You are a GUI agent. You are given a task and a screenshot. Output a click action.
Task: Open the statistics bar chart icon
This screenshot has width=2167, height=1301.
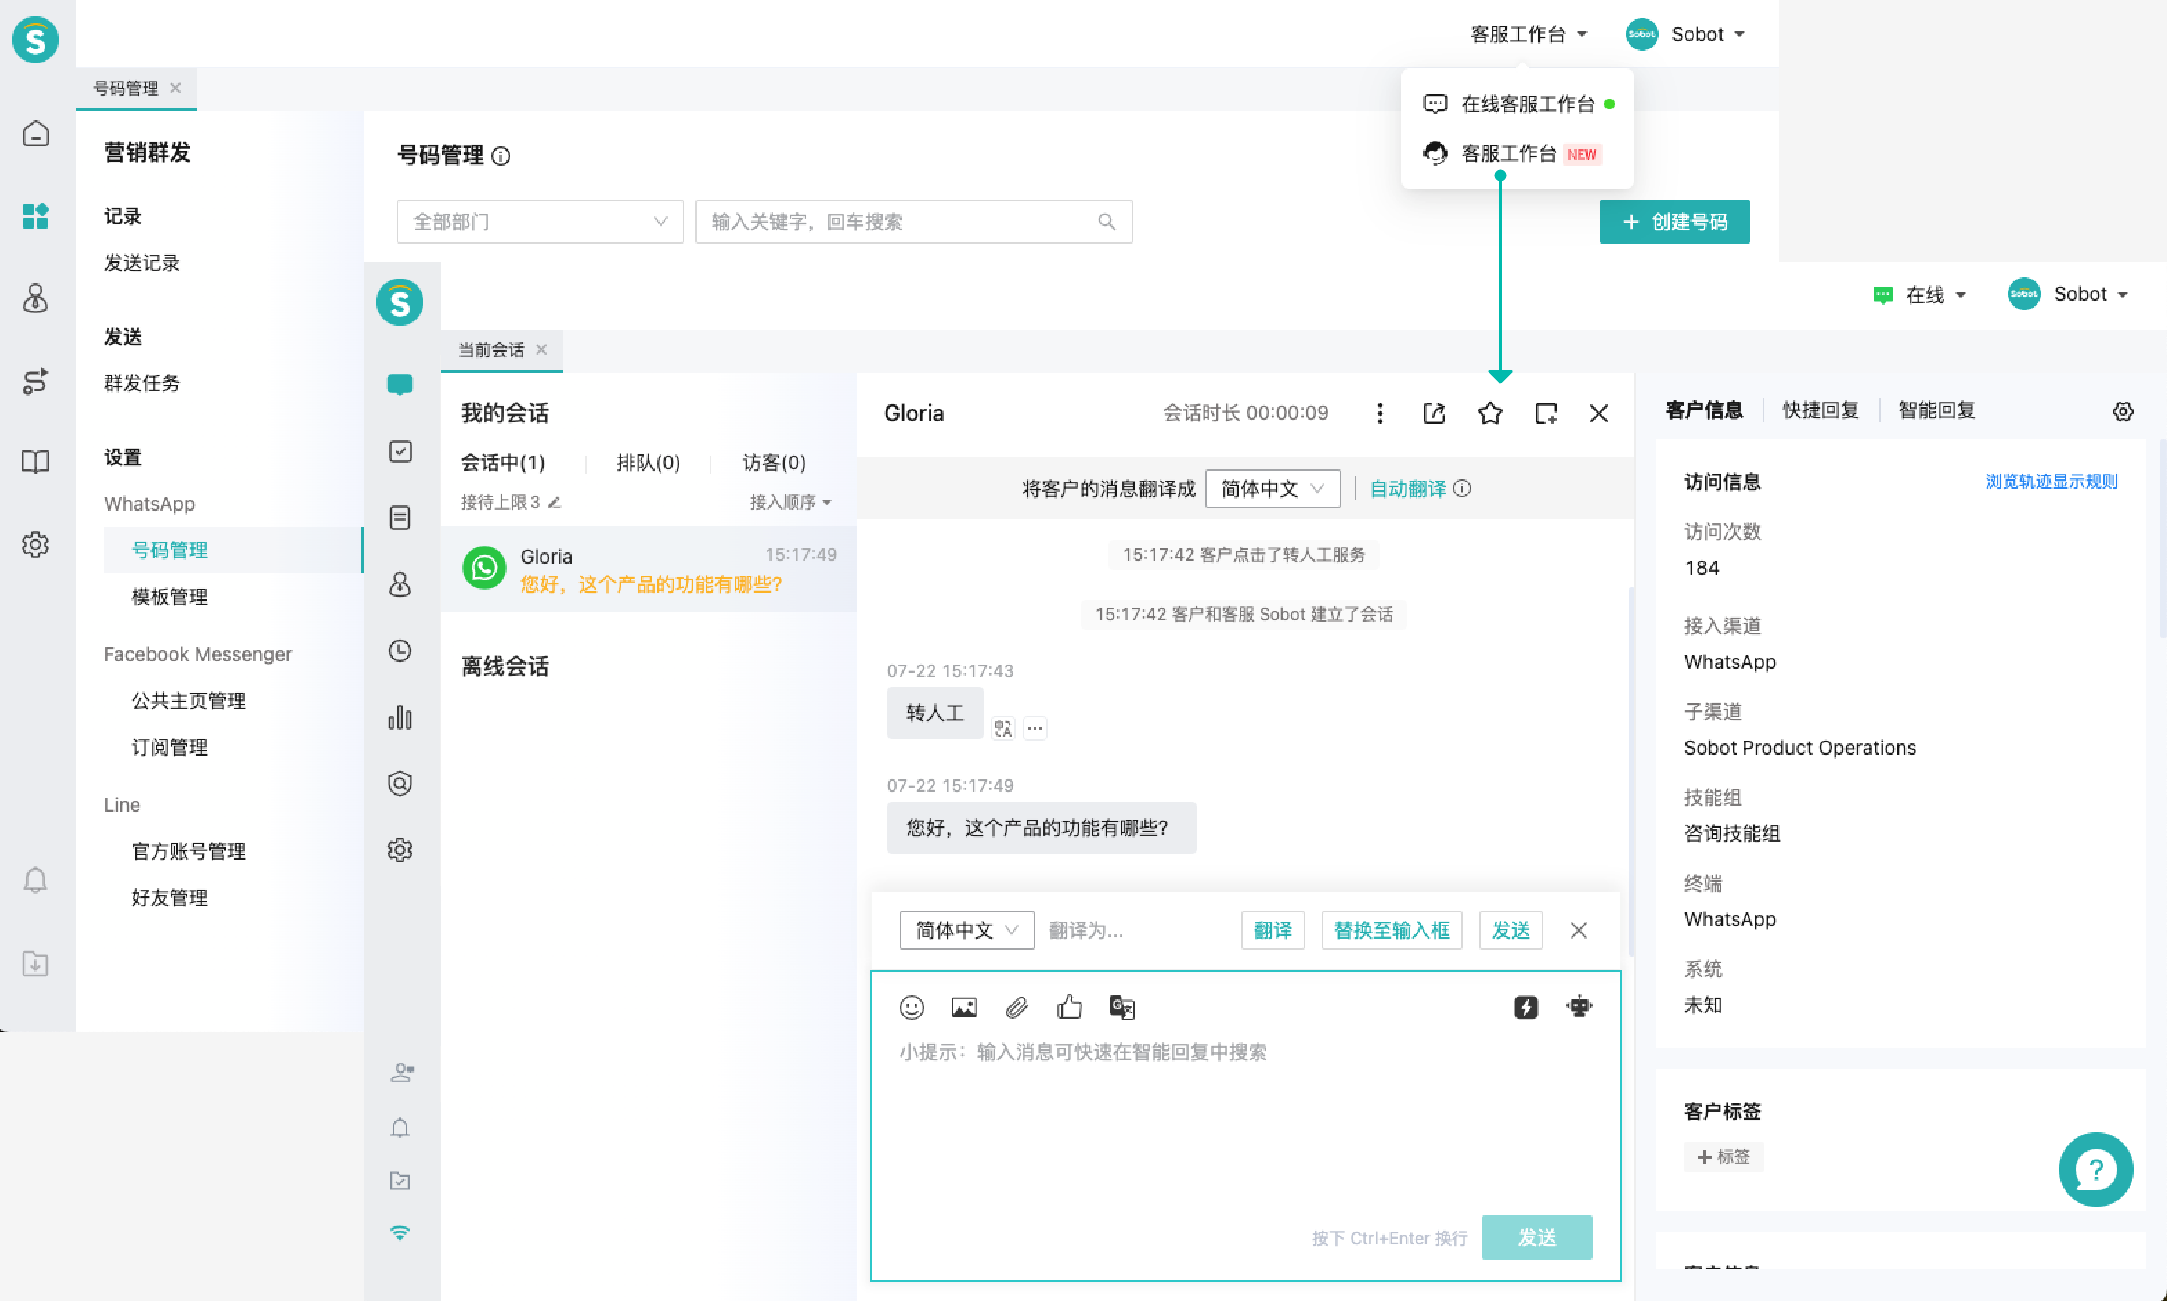(x=400, y=717)
